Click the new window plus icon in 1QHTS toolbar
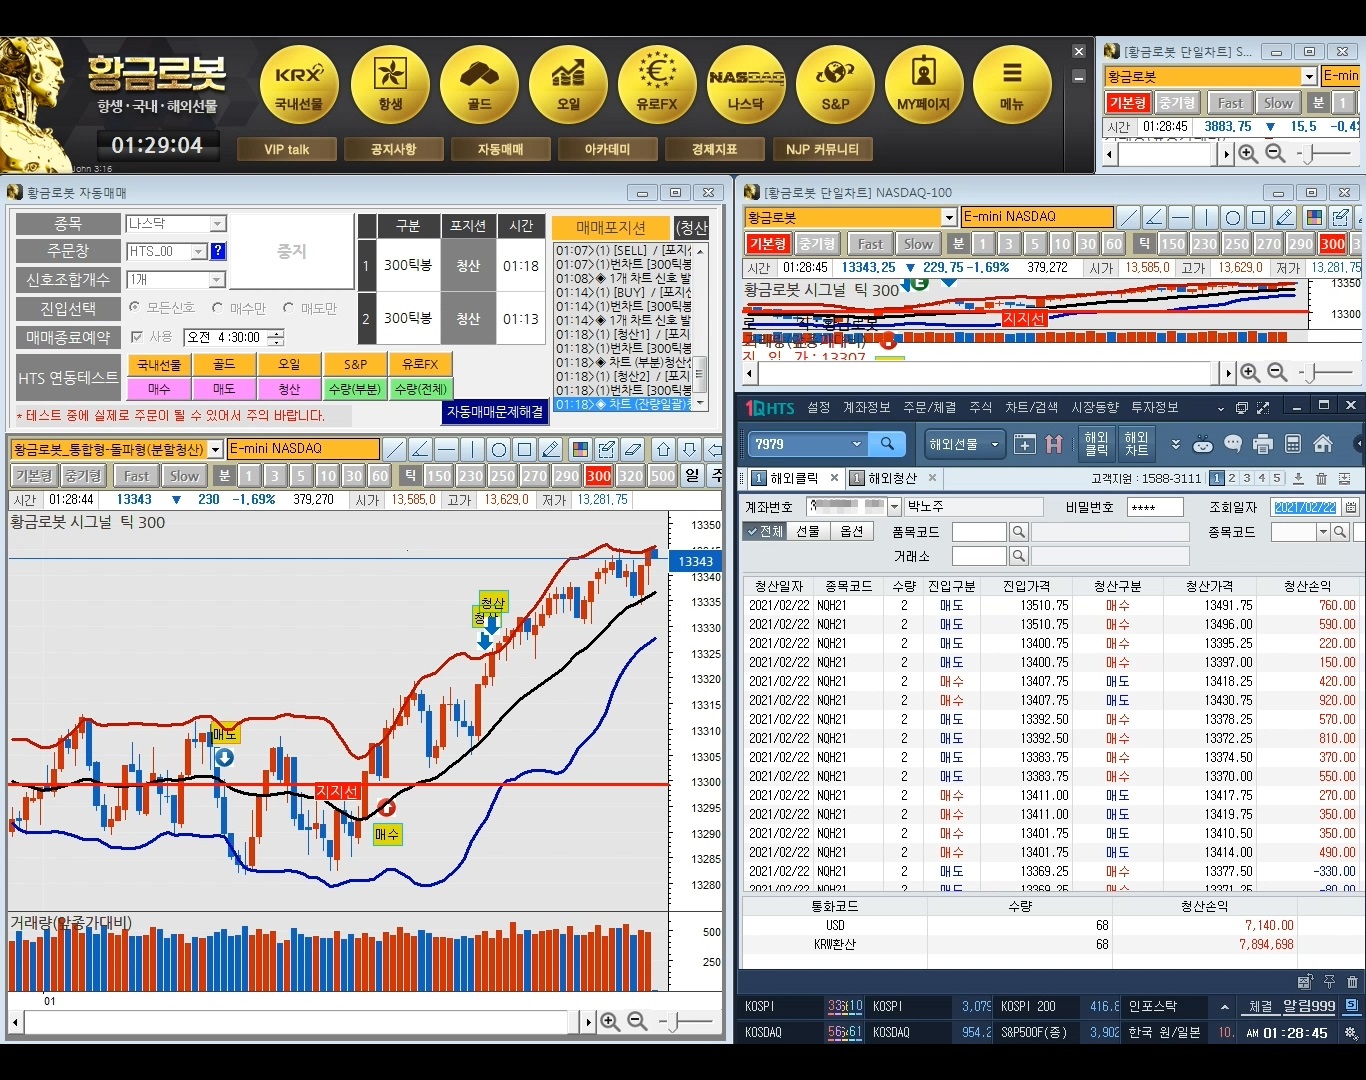 [x=1025, y=444]
